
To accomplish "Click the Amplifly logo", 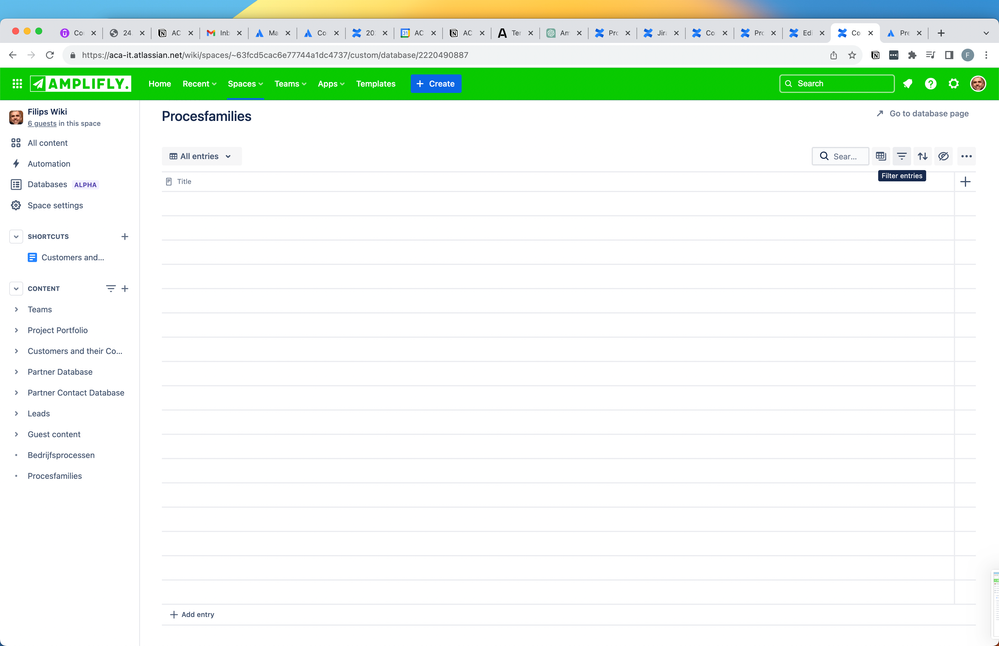I will [80, 83].
